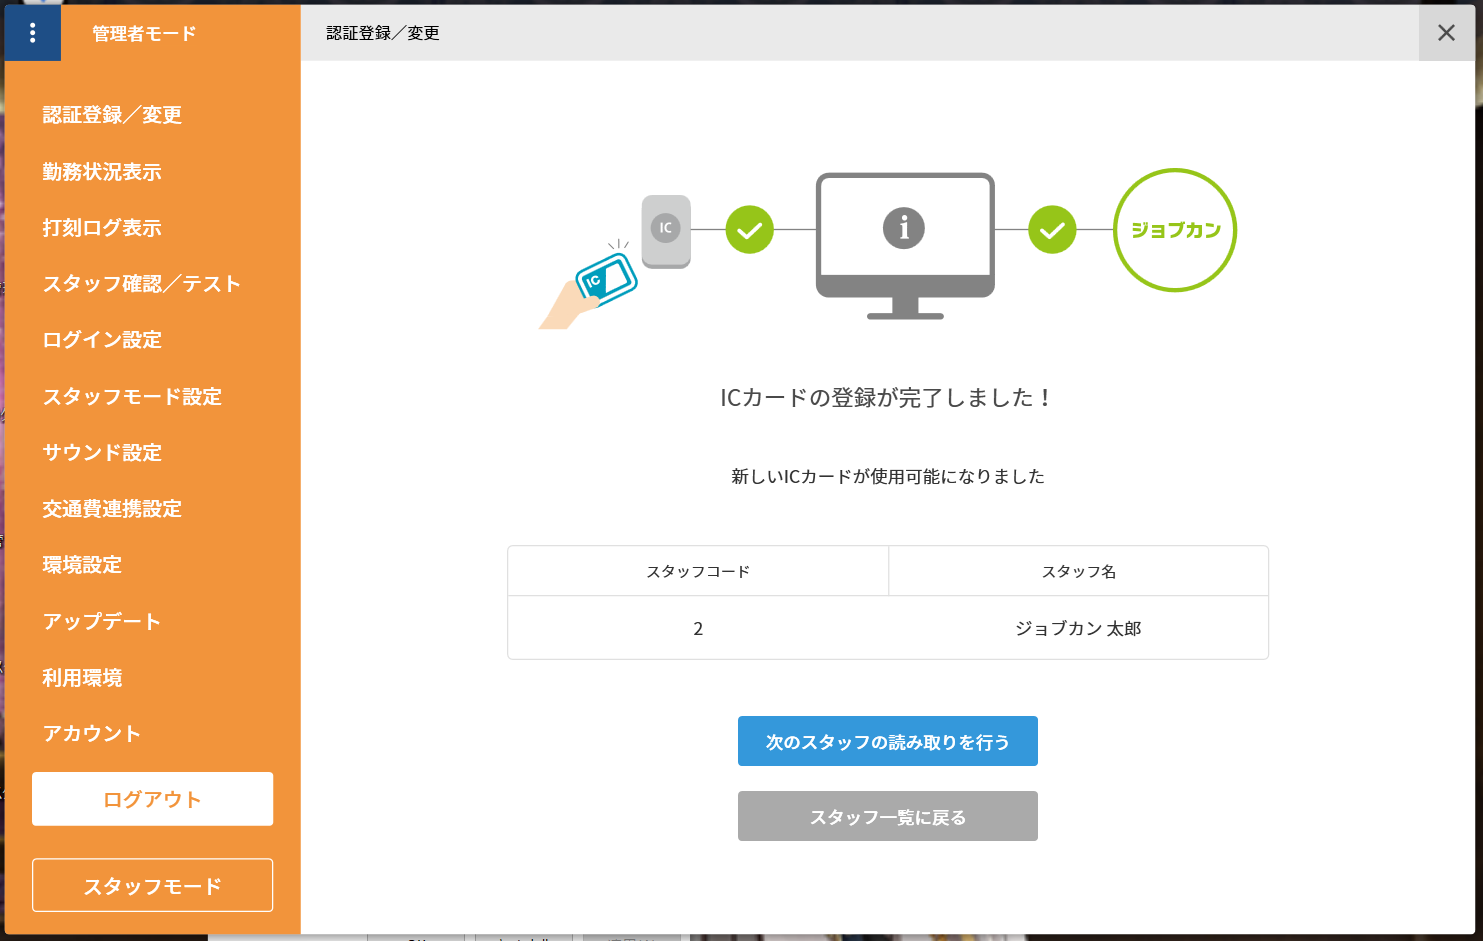Click staff code cell "2"

coord(698,628)
